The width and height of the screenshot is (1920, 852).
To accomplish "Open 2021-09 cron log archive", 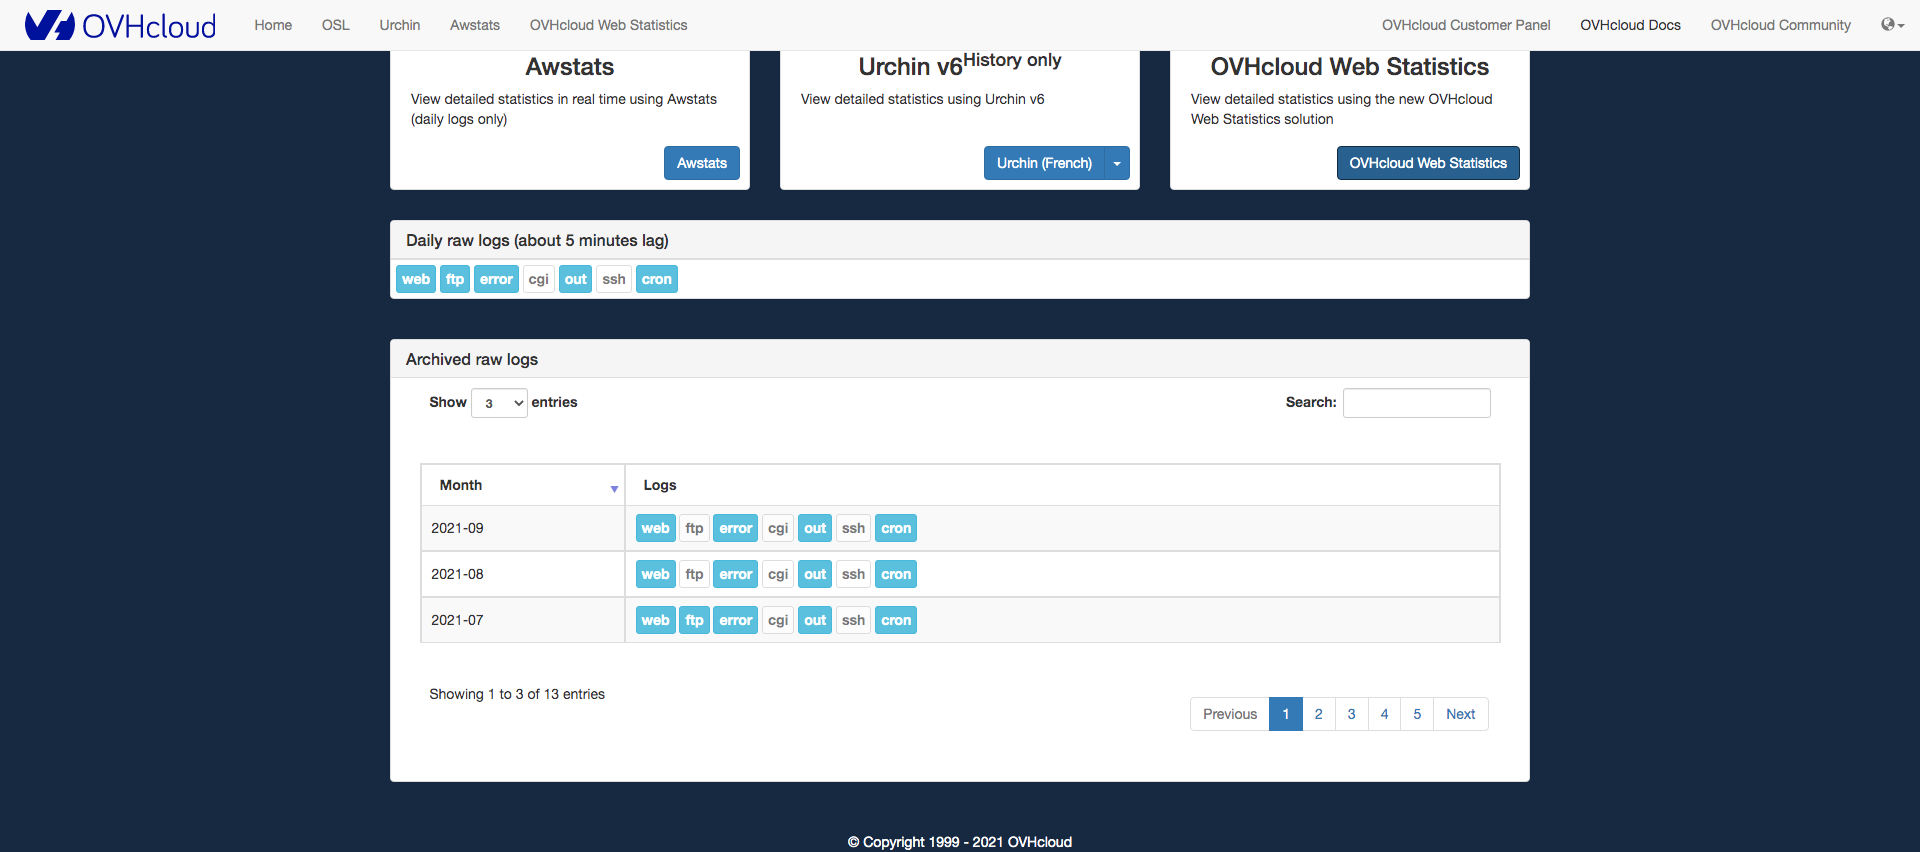I will pyautogui.click(x=896, y=528).
